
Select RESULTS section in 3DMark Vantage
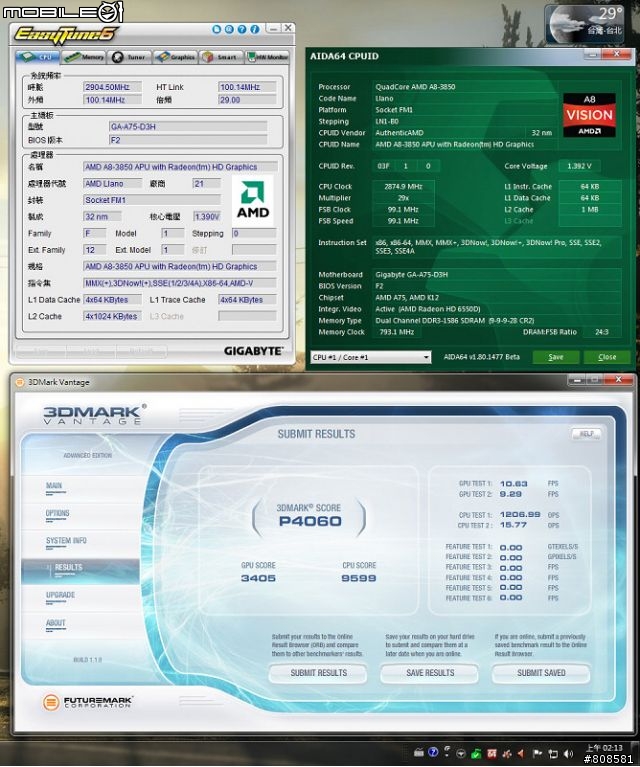tap(80, 571)
